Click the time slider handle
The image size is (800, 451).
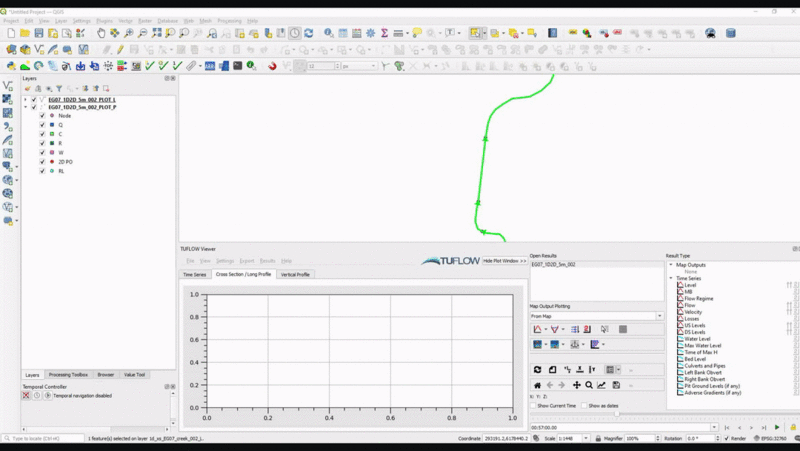click(x=616, y=414)
